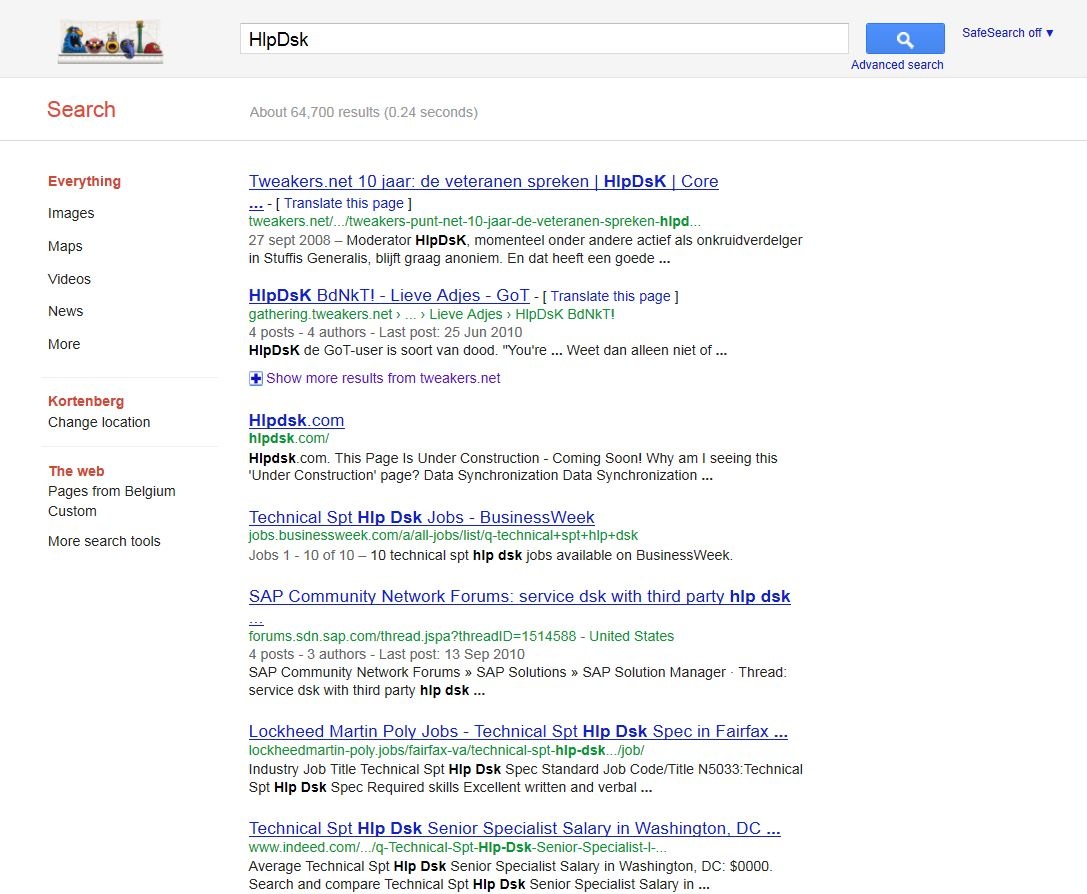Screen dimensions: 1087x894
Task: Open the SafeSearch off dropdown
Action: tap(1007, 33)
